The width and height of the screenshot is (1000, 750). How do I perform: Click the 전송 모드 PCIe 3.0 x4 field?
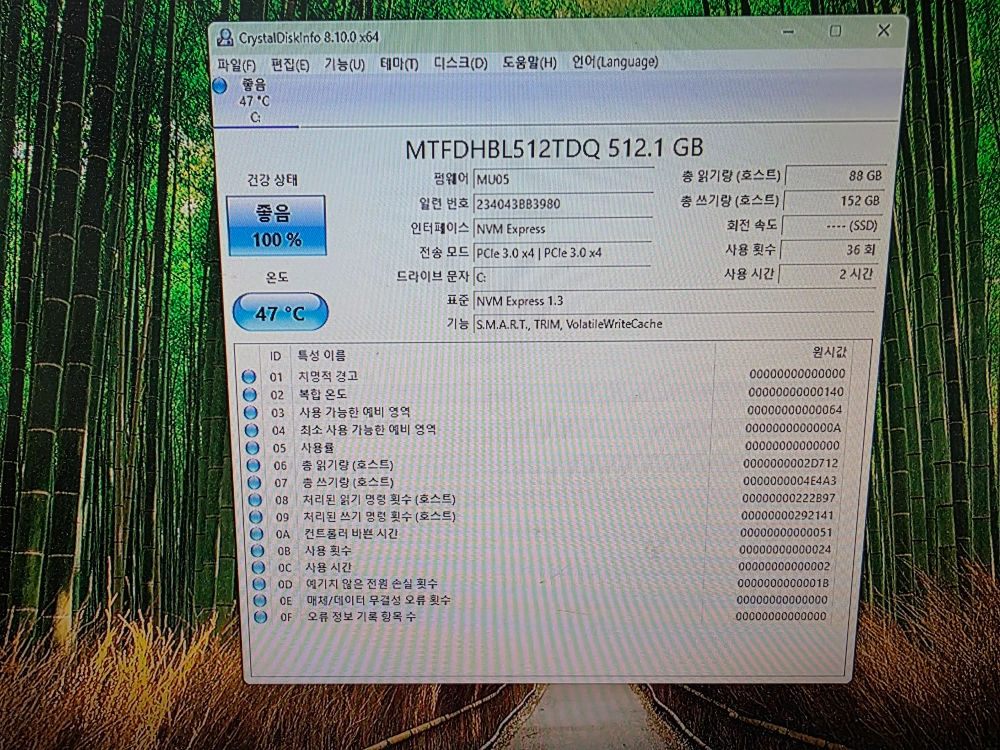pyautogui.click(x=562, y=253)
